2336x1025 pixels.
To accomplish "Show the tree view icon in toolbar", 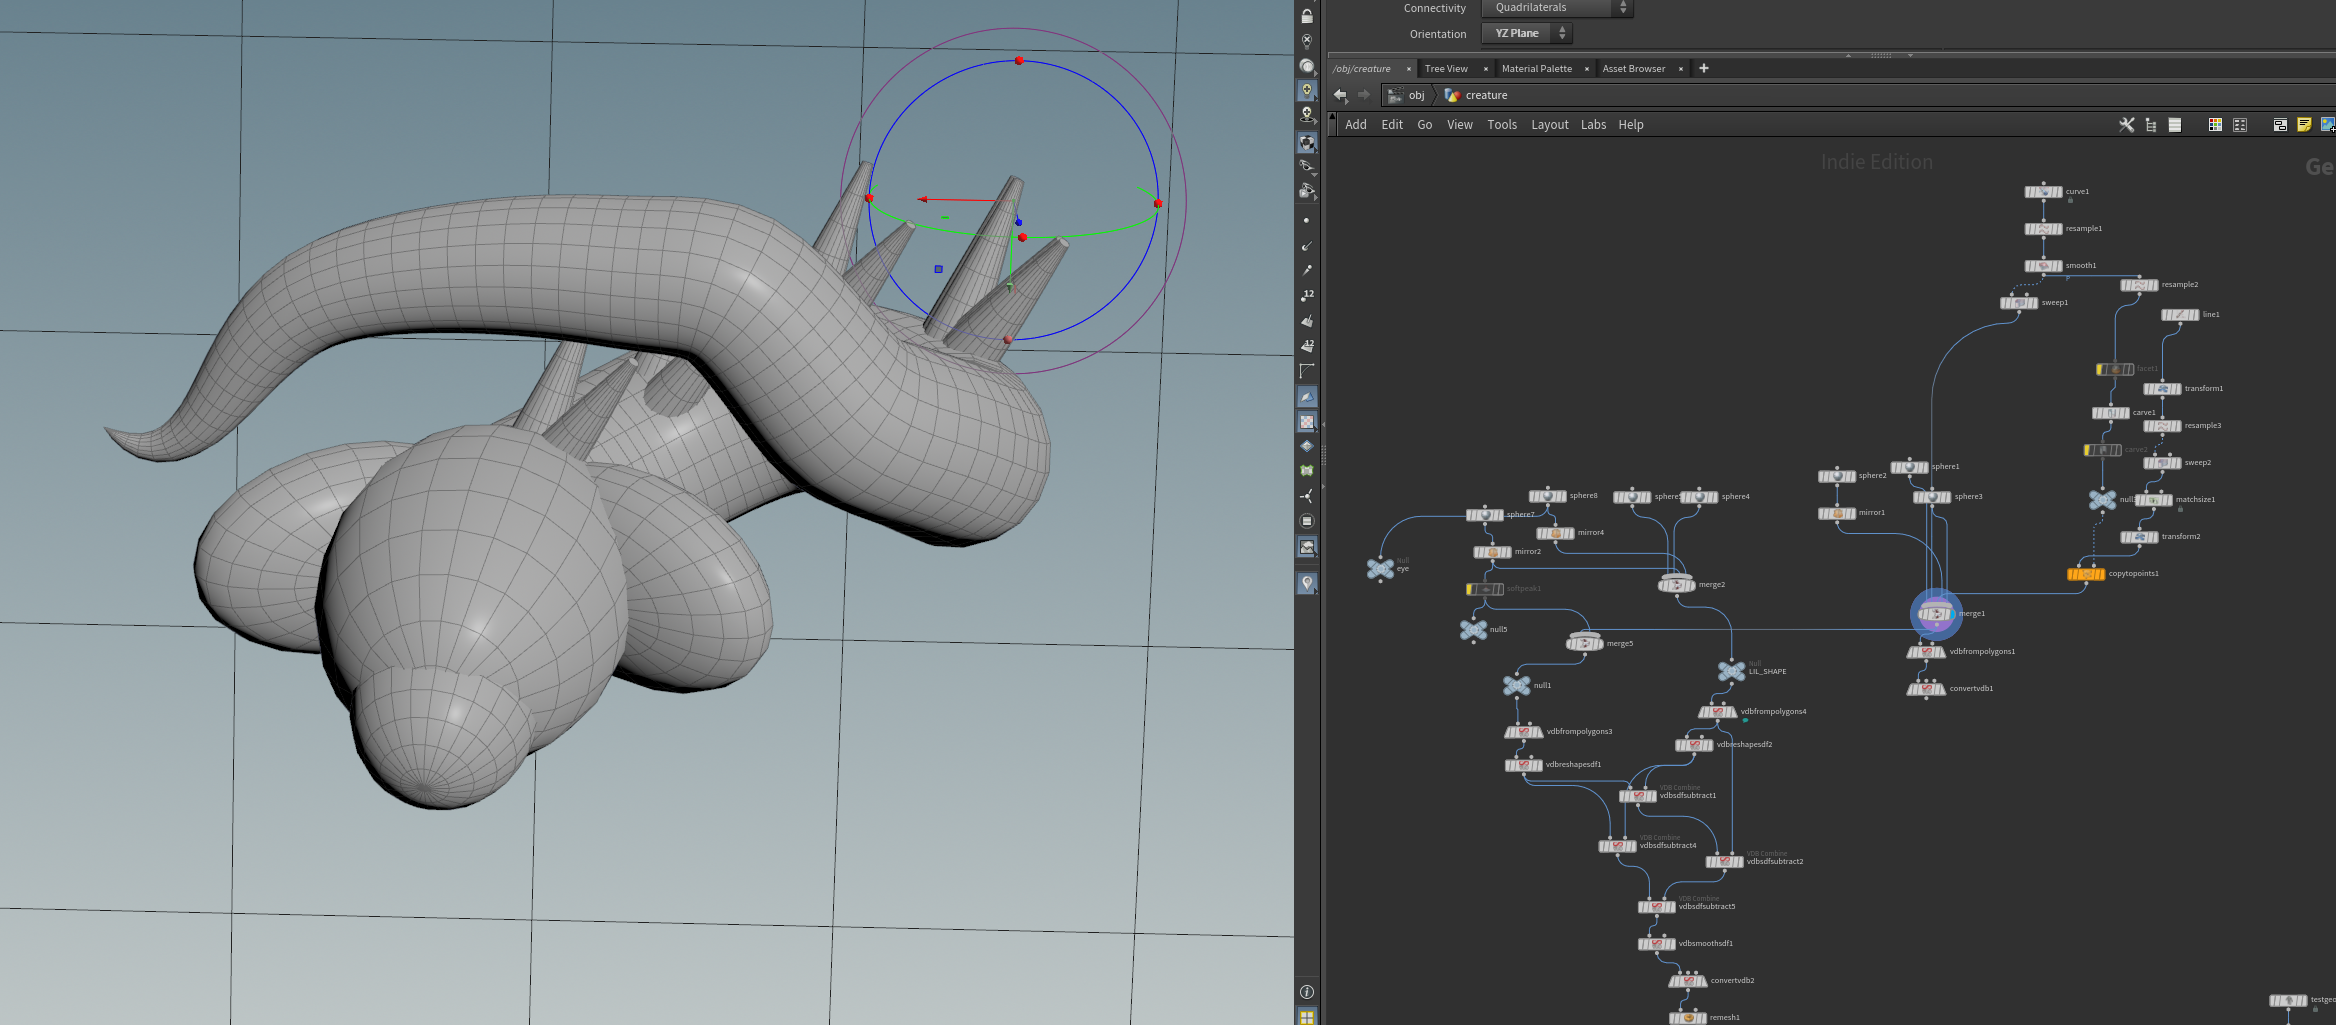I will pyautogui.click(x=2150, y=125).
